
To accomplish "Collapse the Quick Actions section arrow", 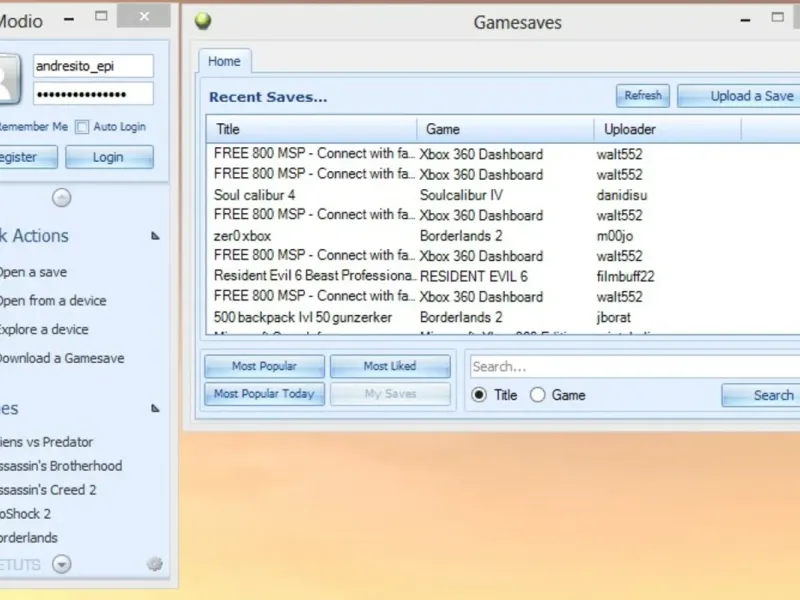I will (x=155, y=236).
